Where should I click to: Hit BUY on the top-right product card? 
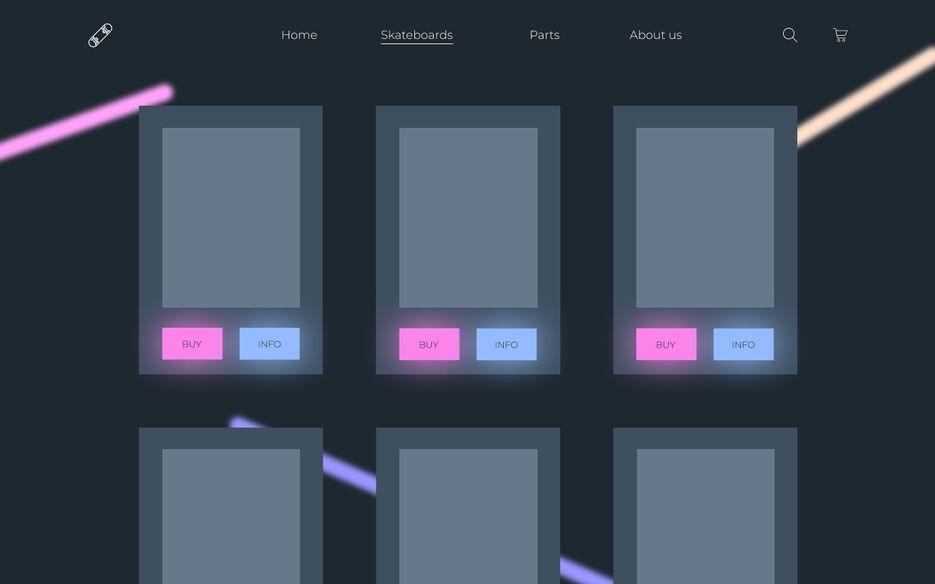coord(666,344)
